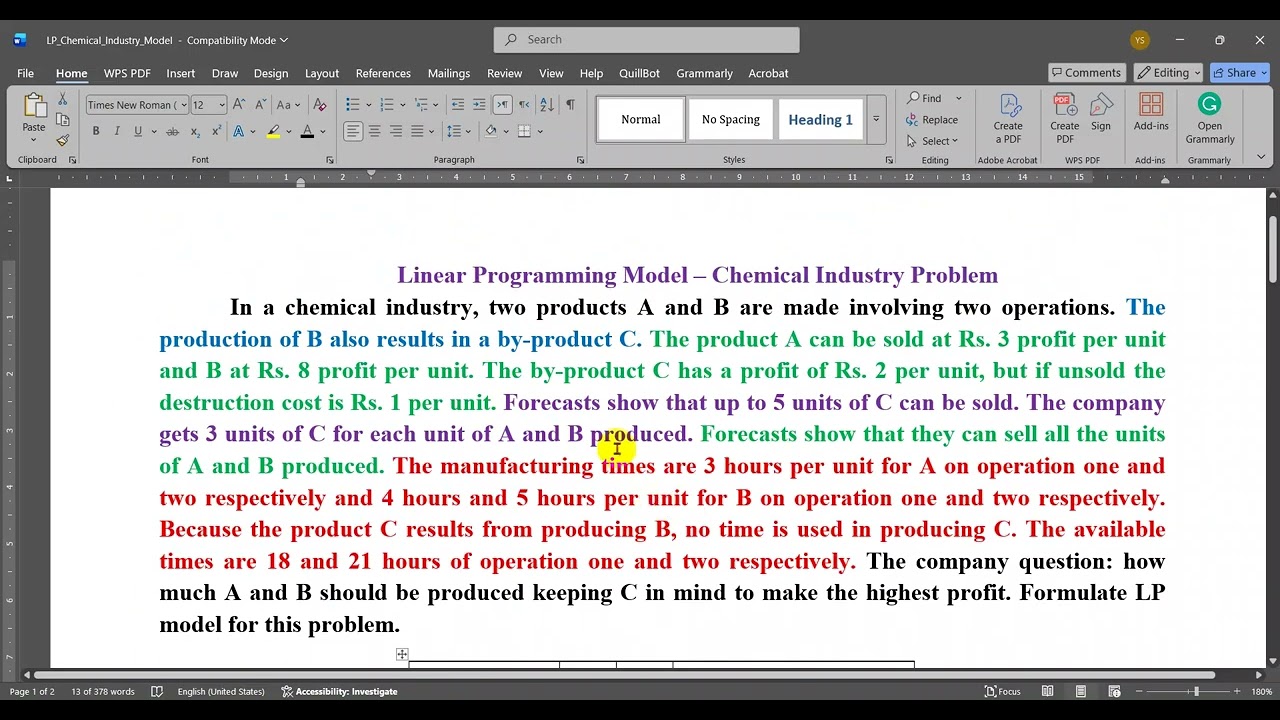The image size is (1280, 720).
Task: Center align the paragraph
Action: coord(374,131)
